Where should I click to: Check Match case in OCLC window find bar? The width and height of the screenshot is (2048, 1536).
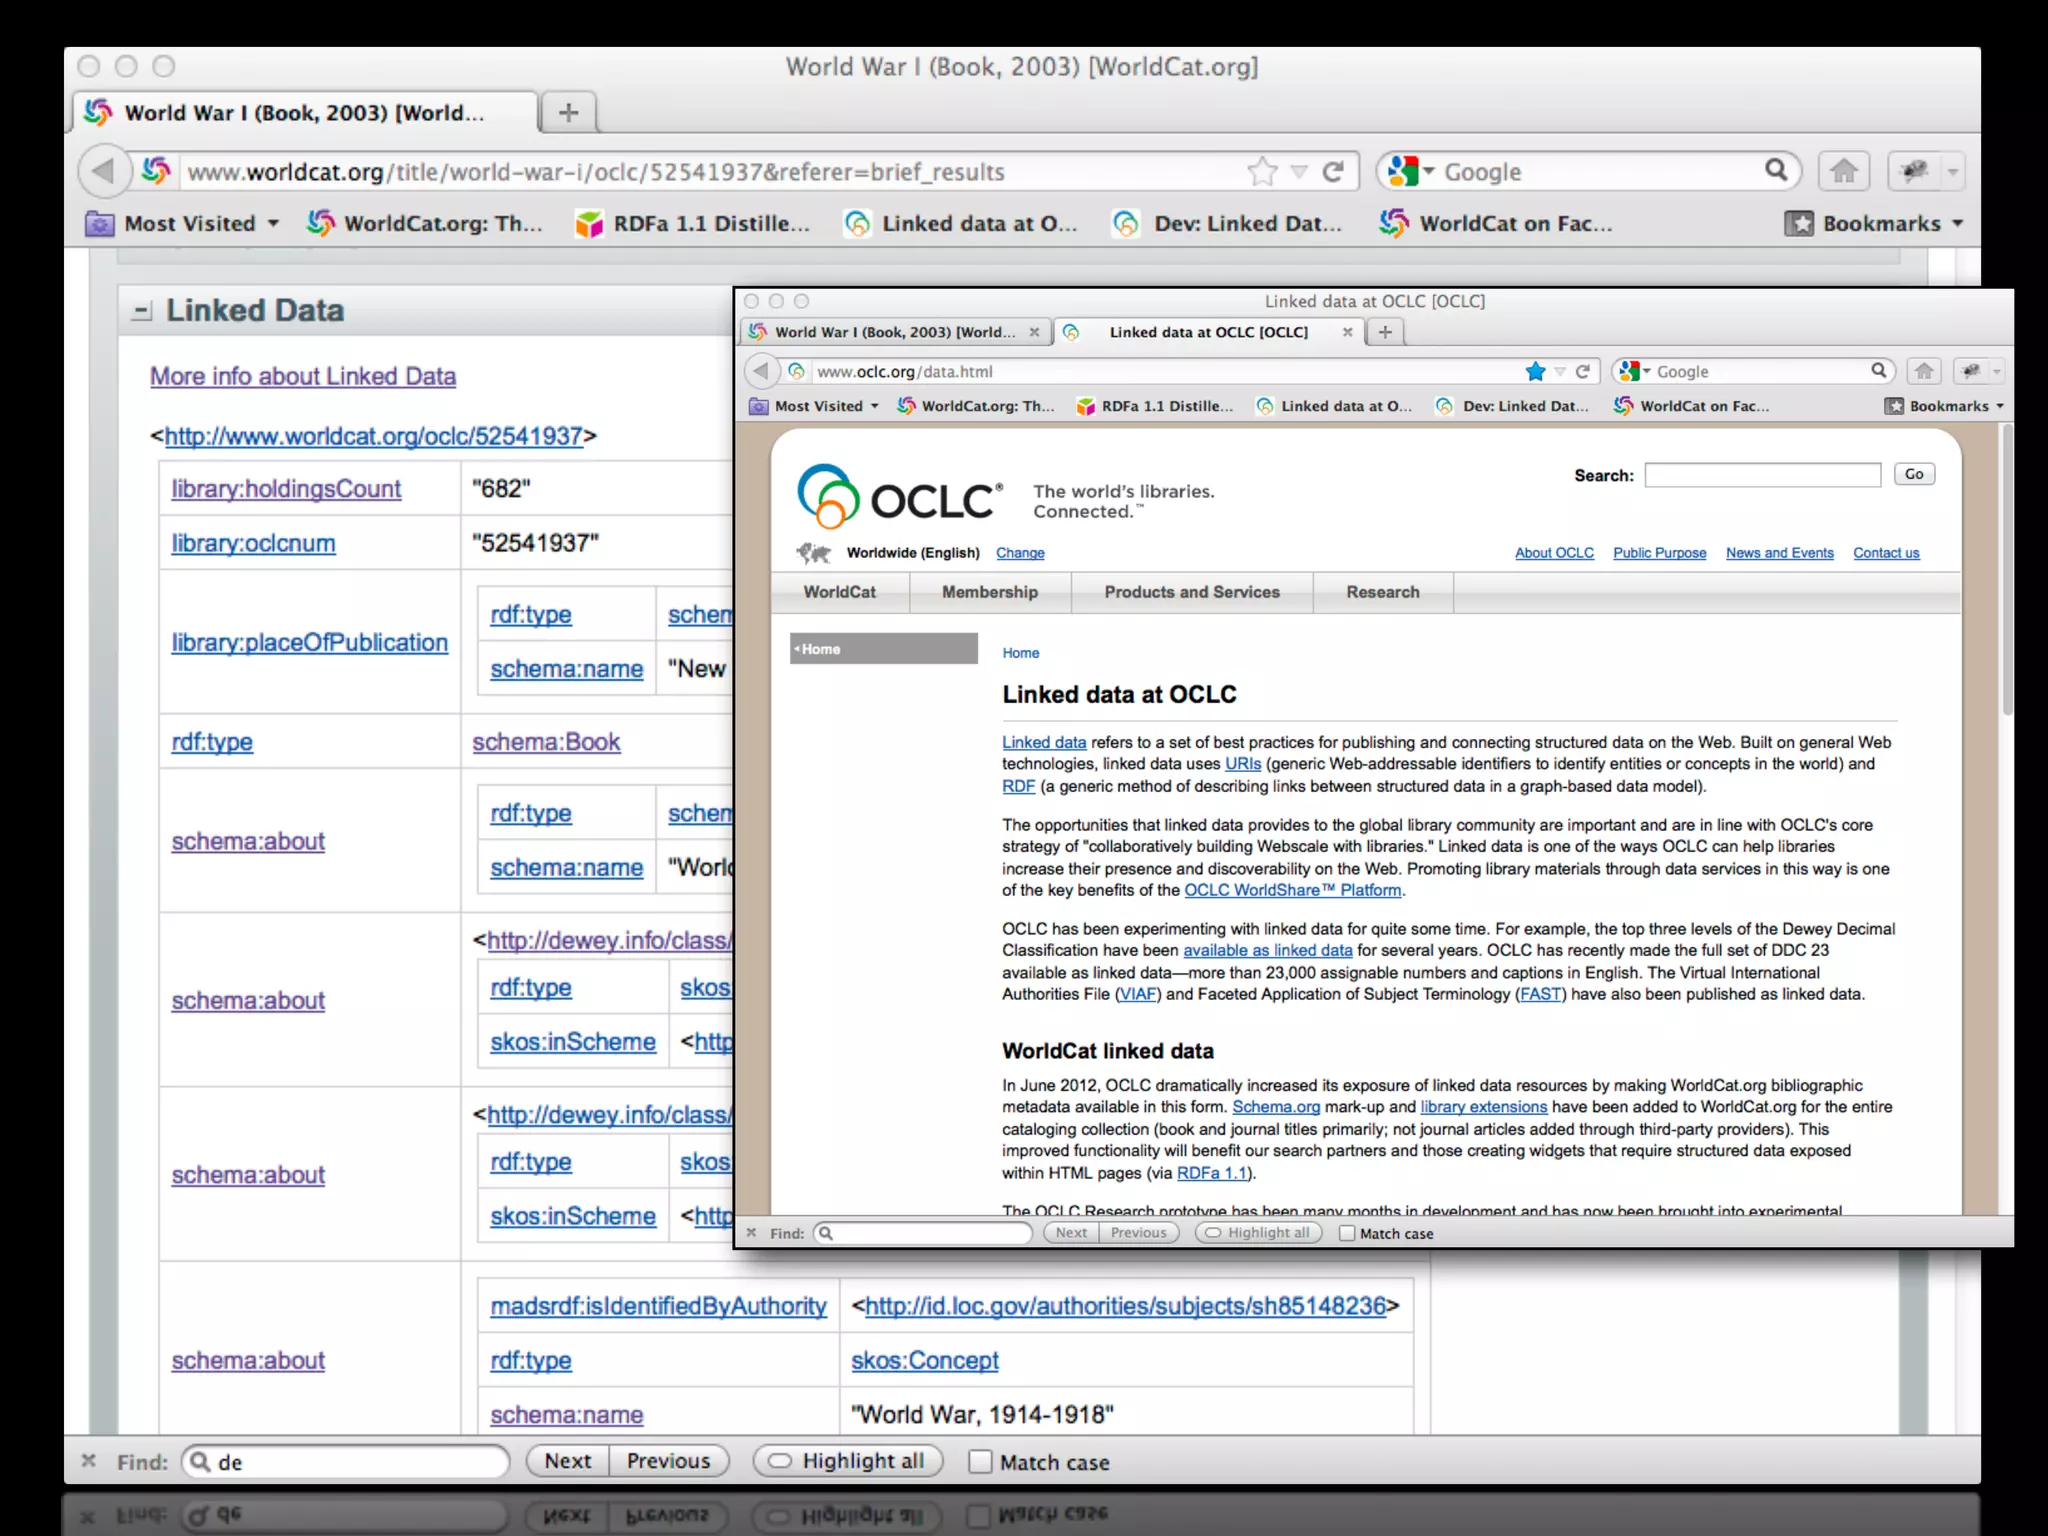tap(1347, 1233)
